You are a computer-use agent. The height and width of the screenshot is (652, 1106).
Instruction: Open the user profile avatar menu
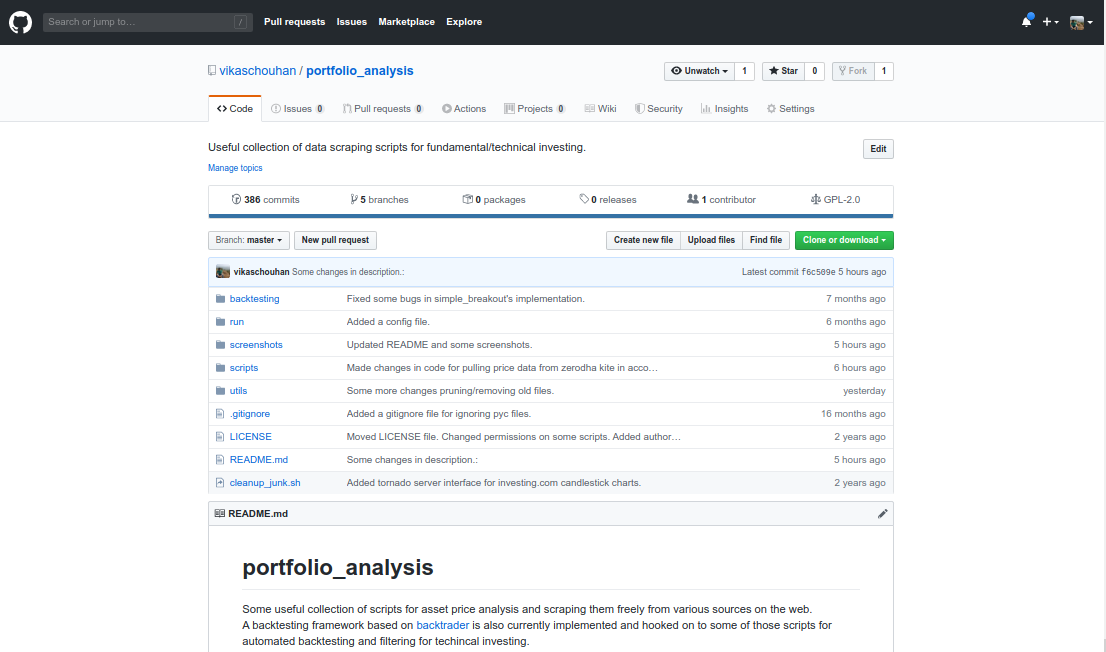pos(1081,23)
